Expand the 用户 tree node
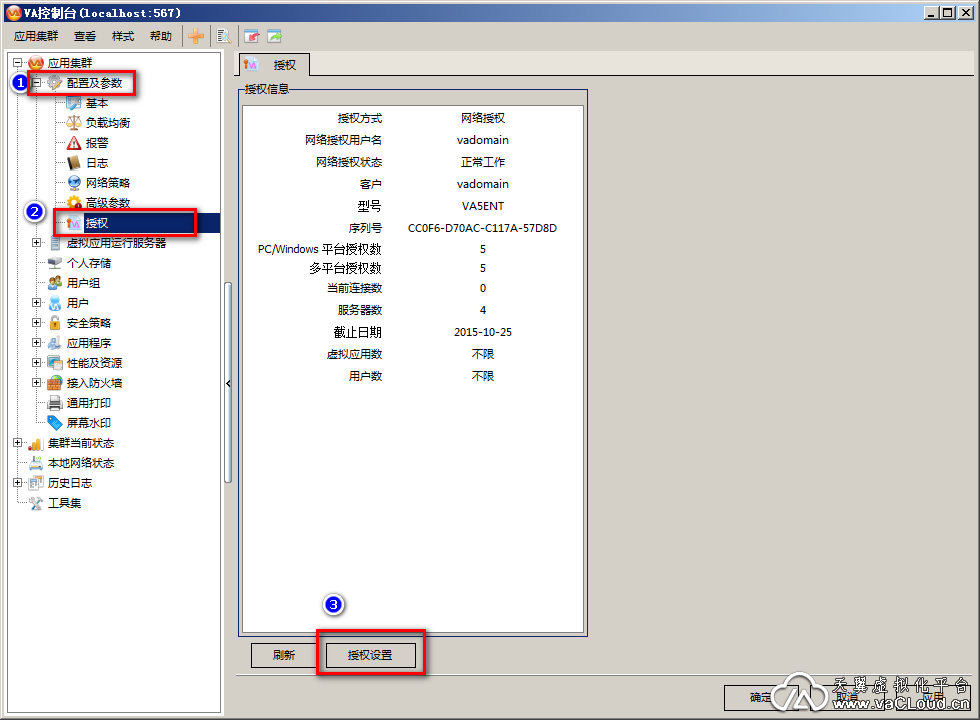 click(37, 303)
